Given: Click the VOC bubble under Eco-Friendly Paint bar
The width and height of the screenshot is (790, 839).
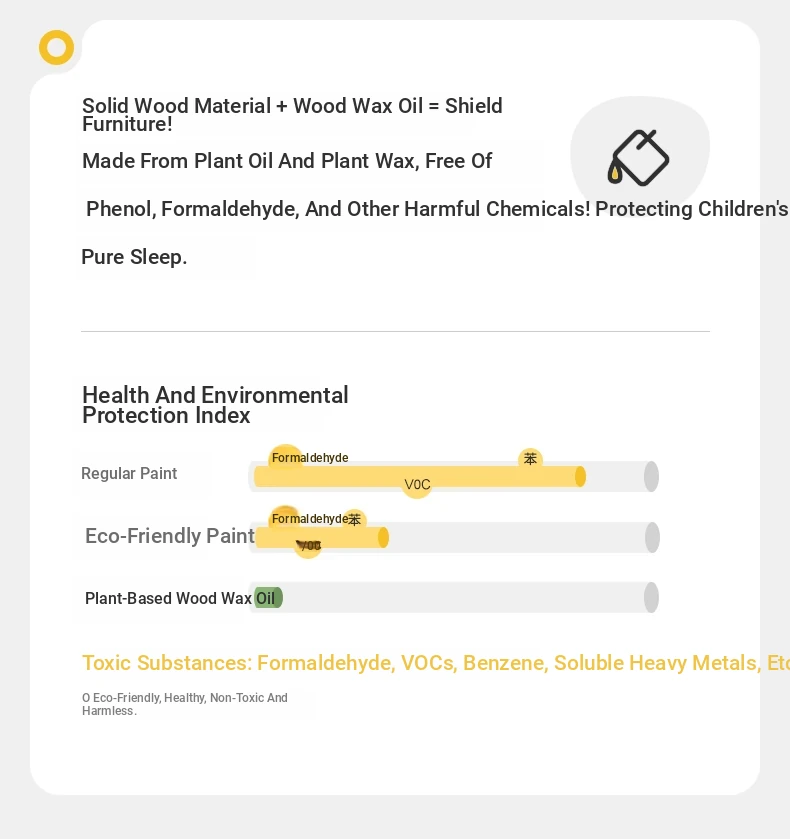Looking at the screenshot, I should pyautogui.click(x=308, y=545).
